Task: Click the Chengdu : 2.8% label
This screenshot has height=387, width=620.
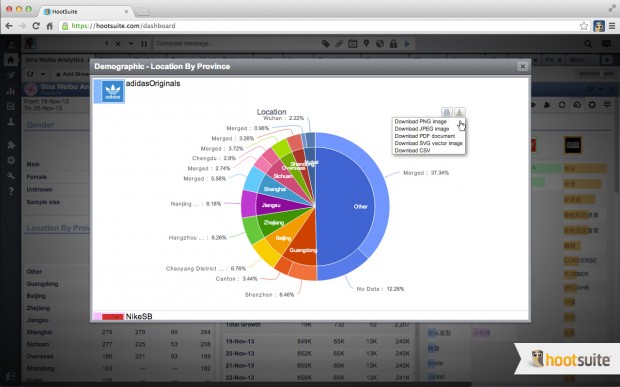Action: 214,158
